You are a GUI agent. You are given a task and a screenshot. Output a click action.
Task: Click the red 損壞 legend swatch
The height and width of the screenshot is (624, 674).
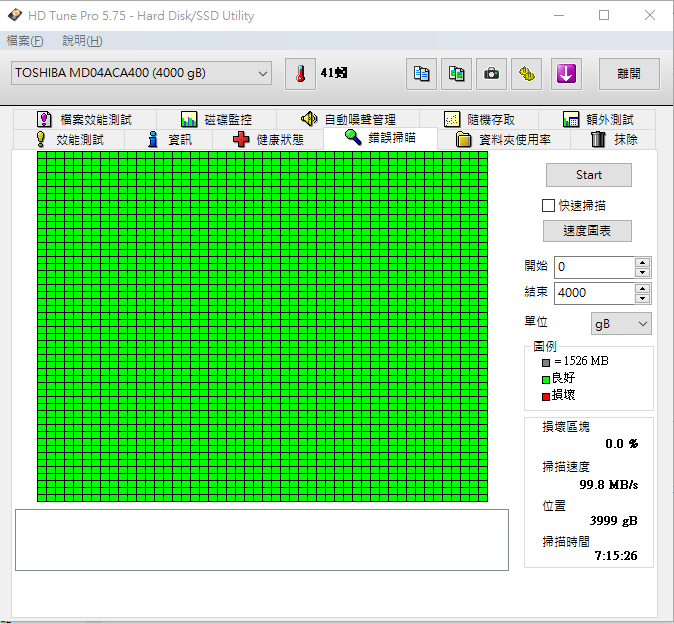tap(546, 397)
